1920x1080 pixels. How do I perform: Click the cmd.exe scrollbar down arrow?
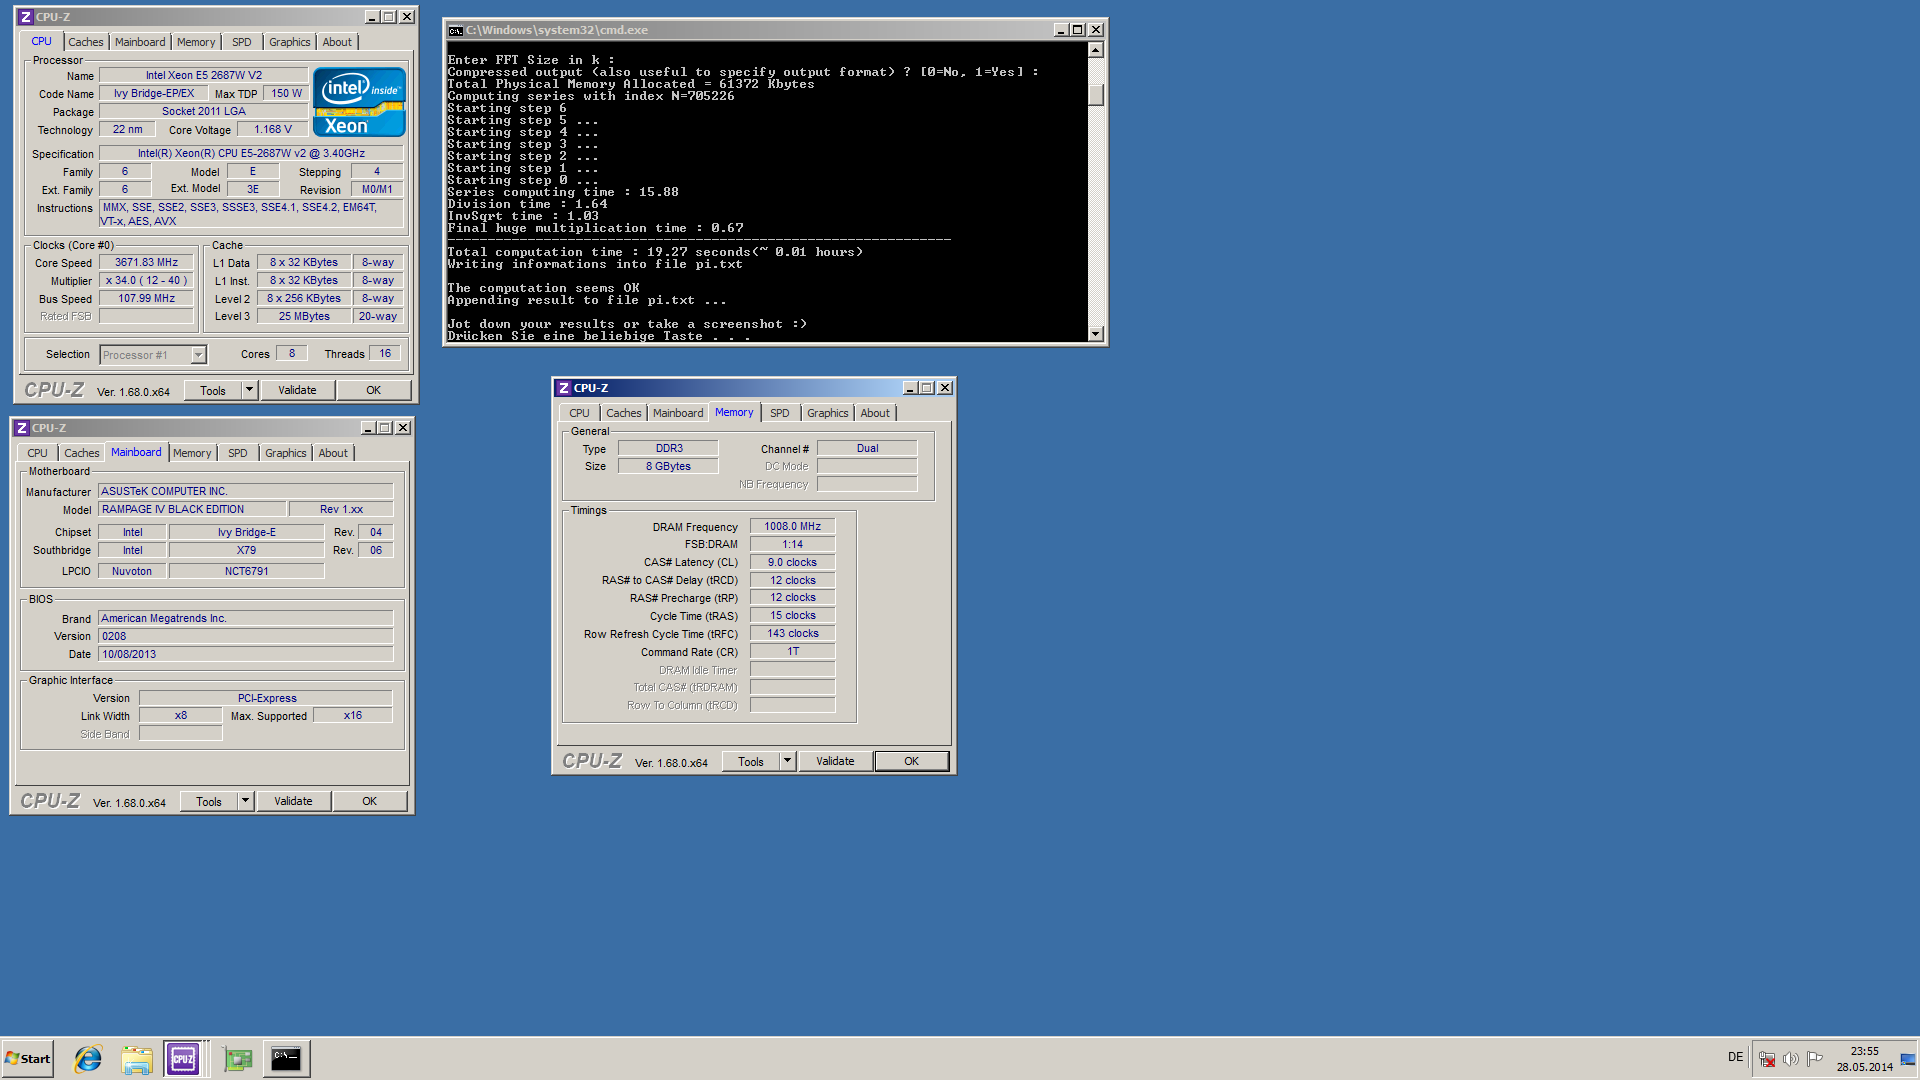coord(1096,334)
